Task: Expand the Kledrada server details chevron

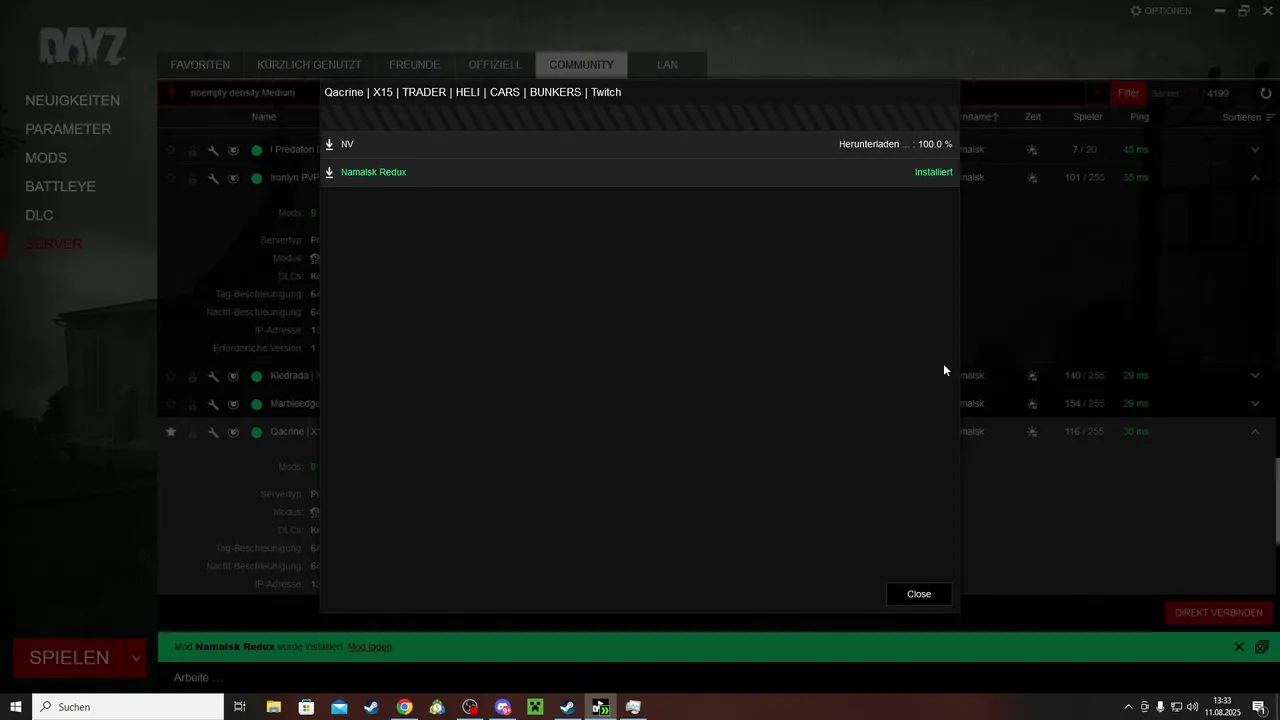Action: click(1255, 376)
